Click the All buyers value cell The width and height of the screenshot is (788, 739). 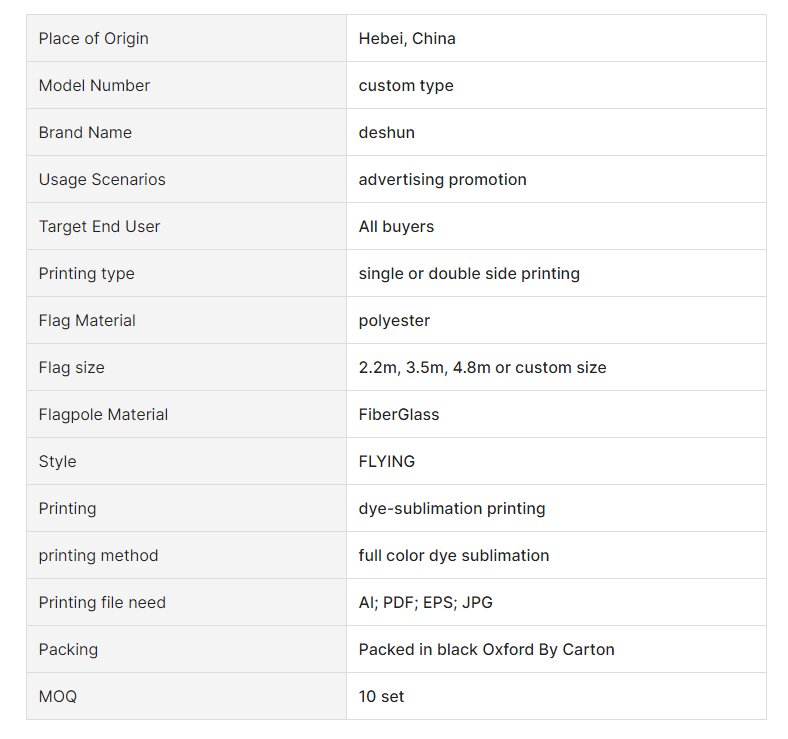556,226
